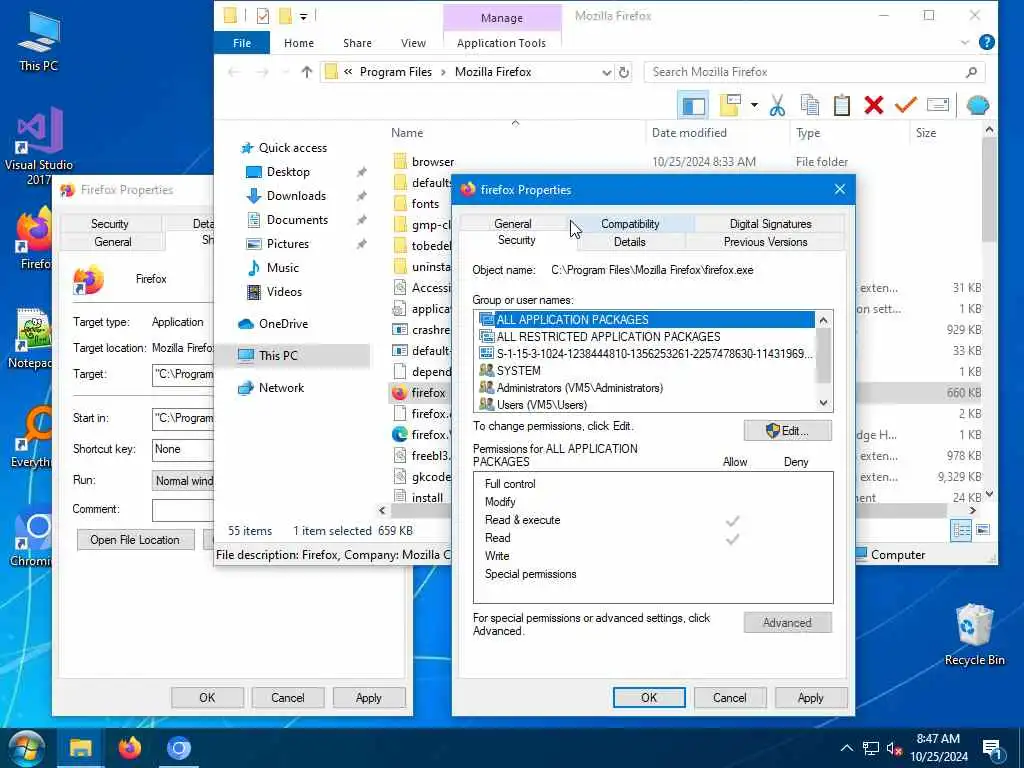Click the Name column header
The image size is (1024, 768).
(407, 133)
